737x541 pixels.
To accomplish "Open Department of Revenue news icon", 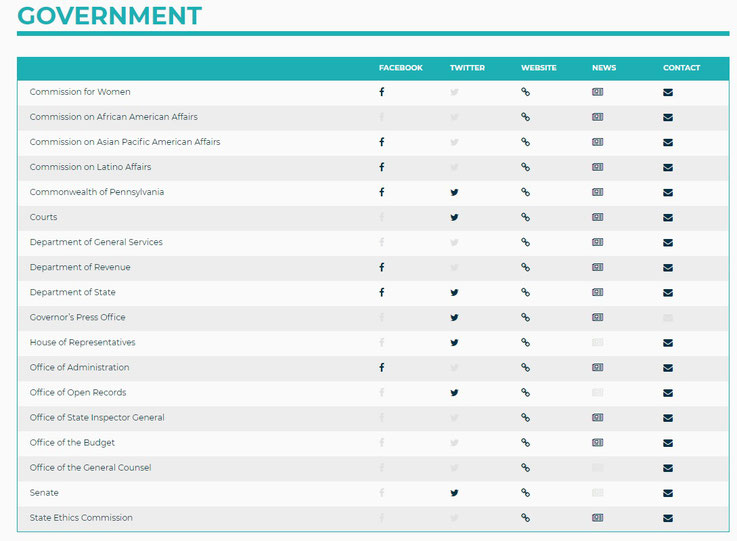I will tap(597, 267).
